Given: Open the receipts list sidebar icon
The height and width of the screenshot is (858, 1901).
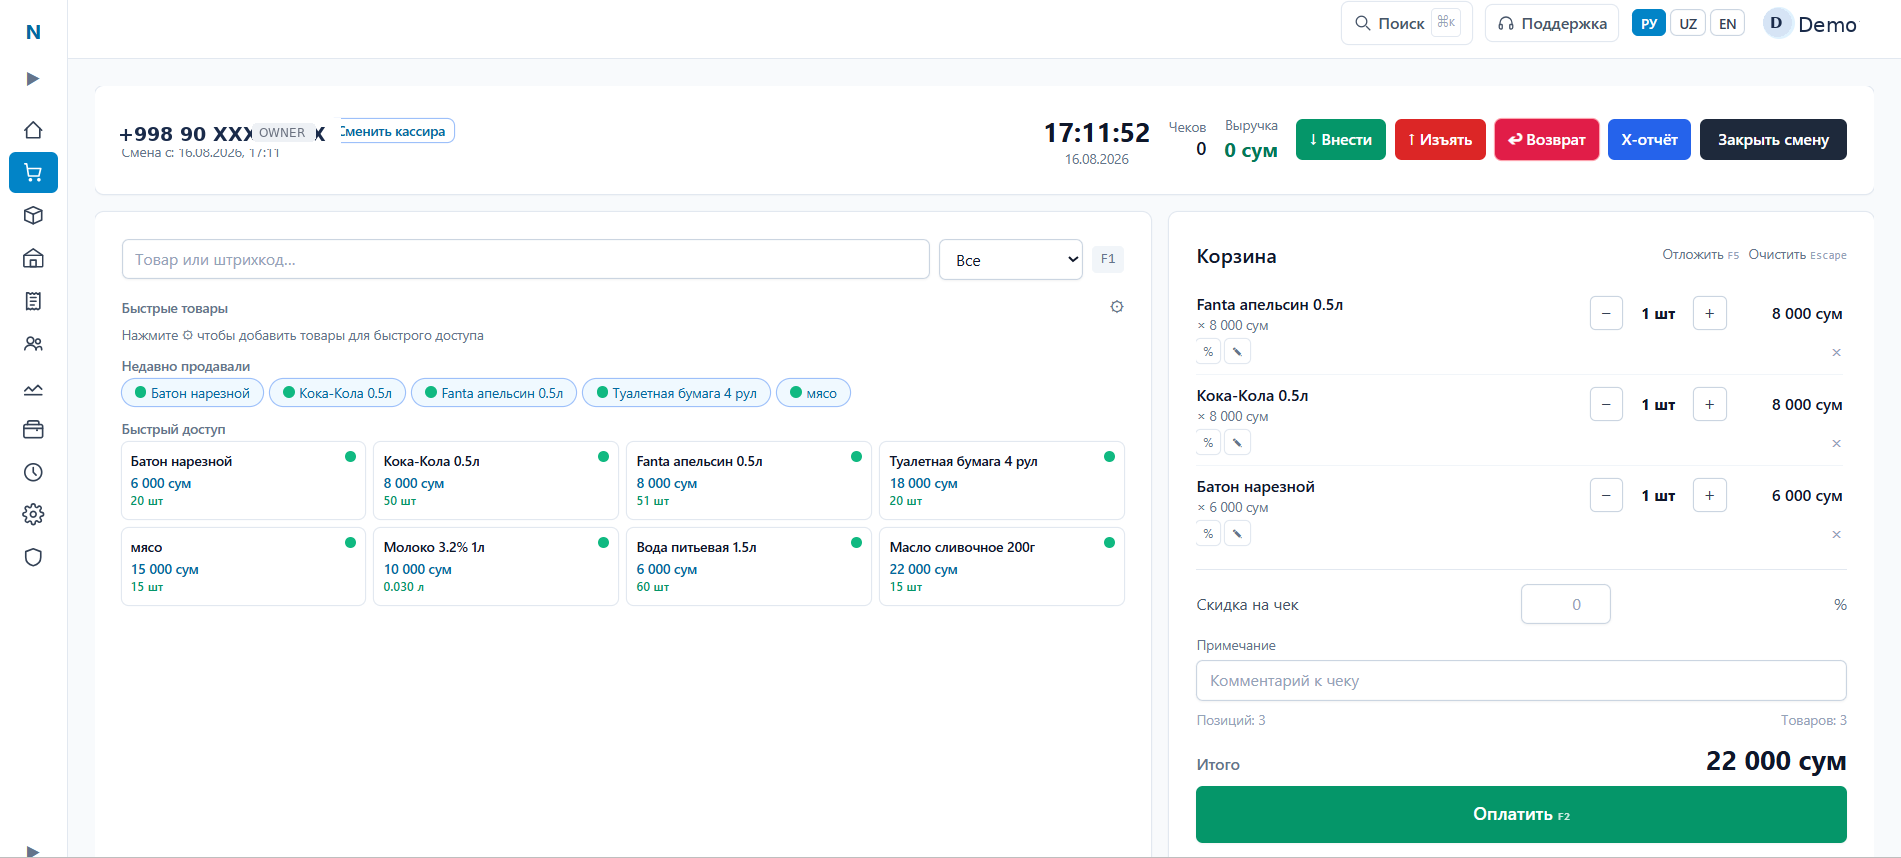Looking at the screenshot, I should [33, 301].
